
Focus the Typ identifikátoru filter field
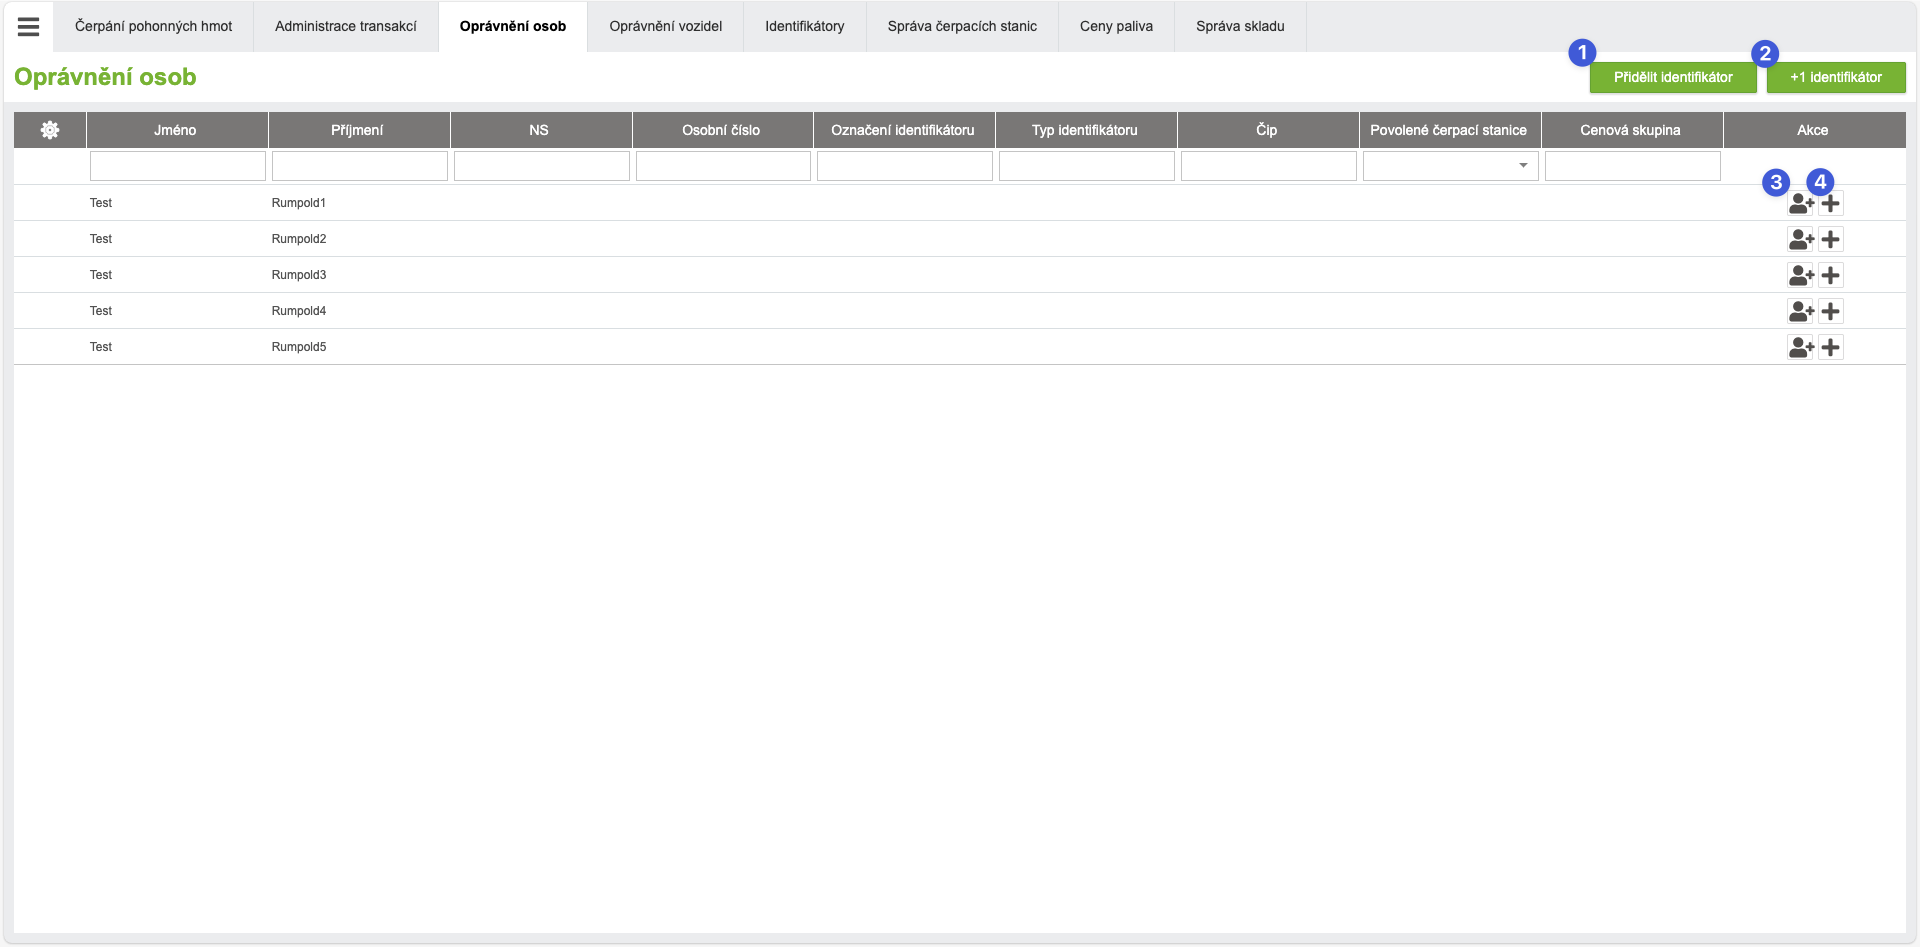pos(1087,166)
